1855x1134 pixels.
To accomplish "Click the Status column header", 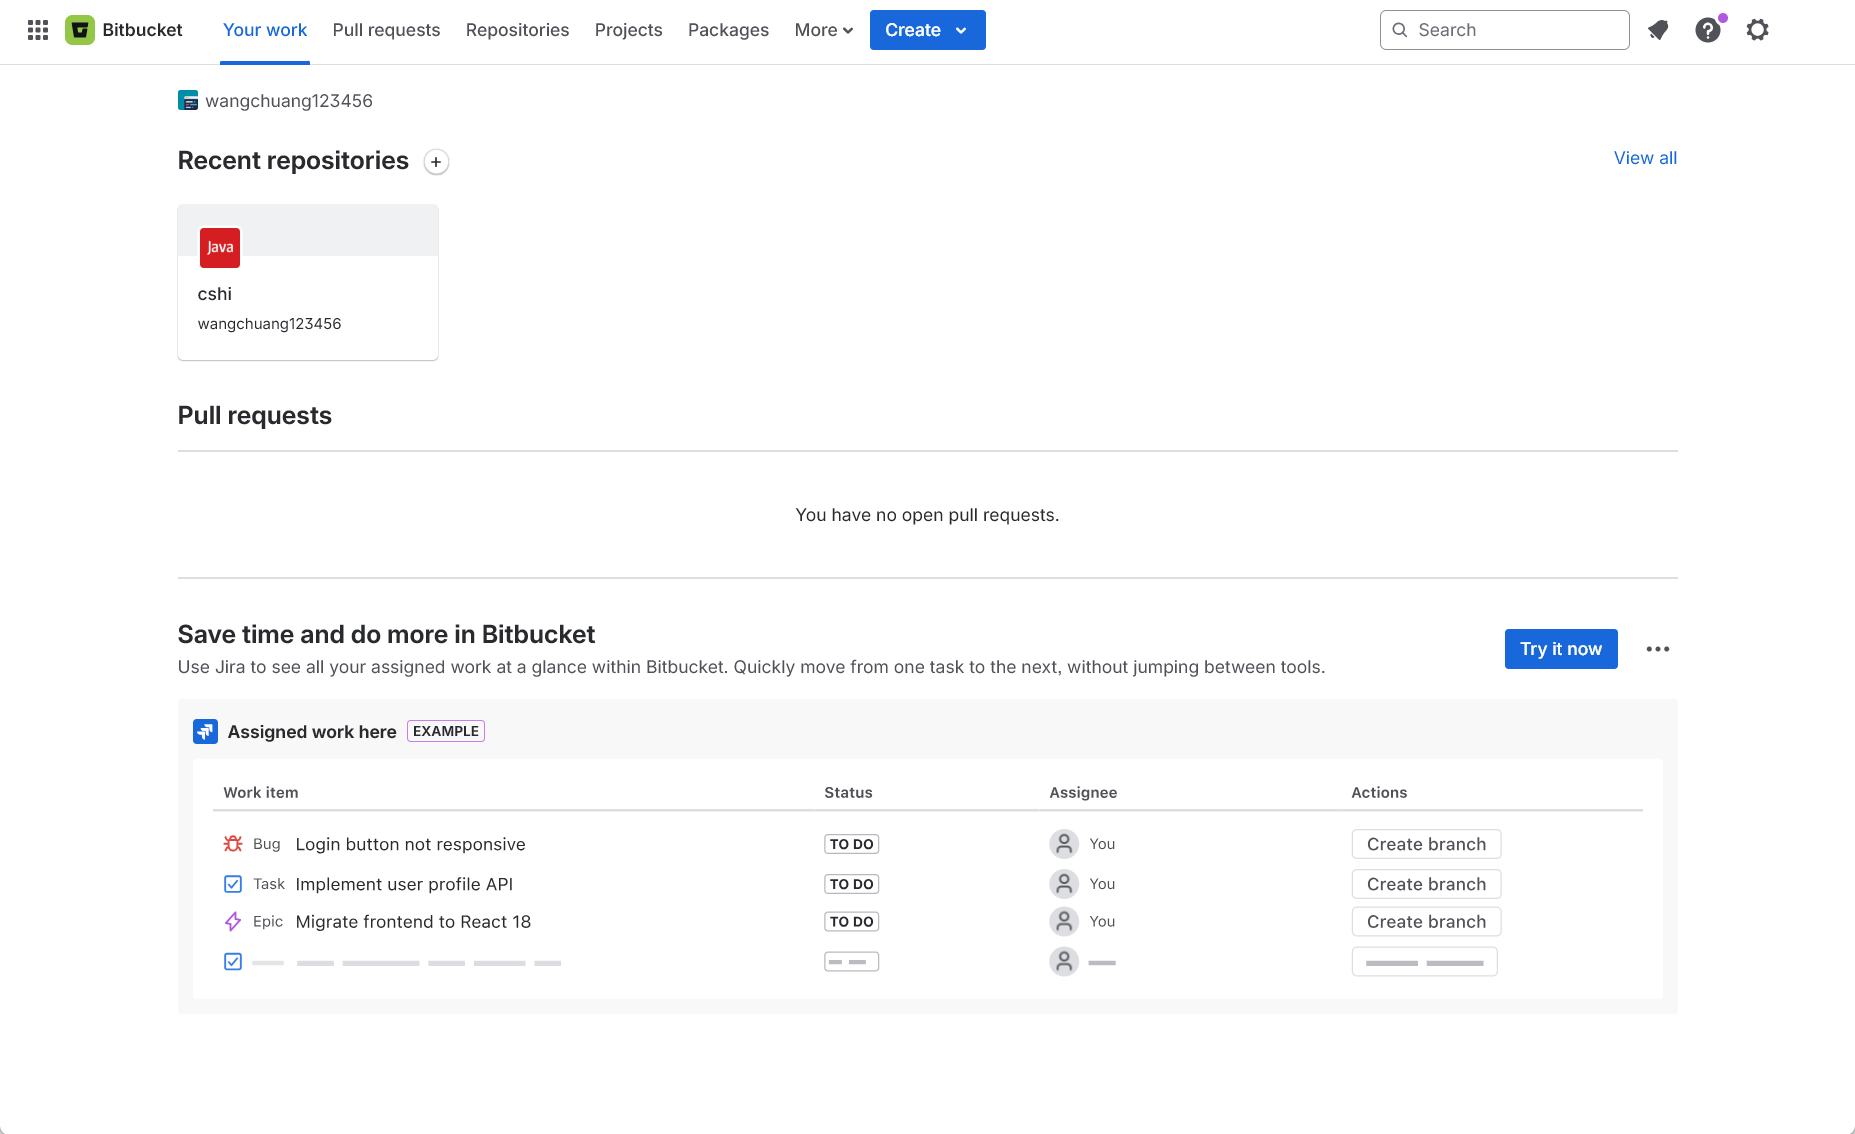I will (x=848, y=792).
